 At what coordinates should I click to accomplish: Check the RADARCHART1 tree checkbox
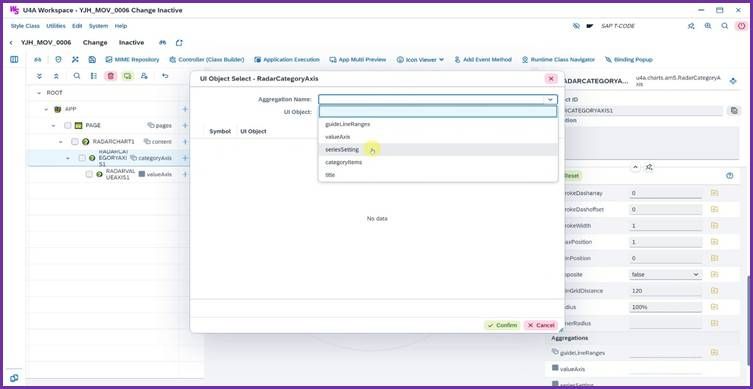(75, 142)
